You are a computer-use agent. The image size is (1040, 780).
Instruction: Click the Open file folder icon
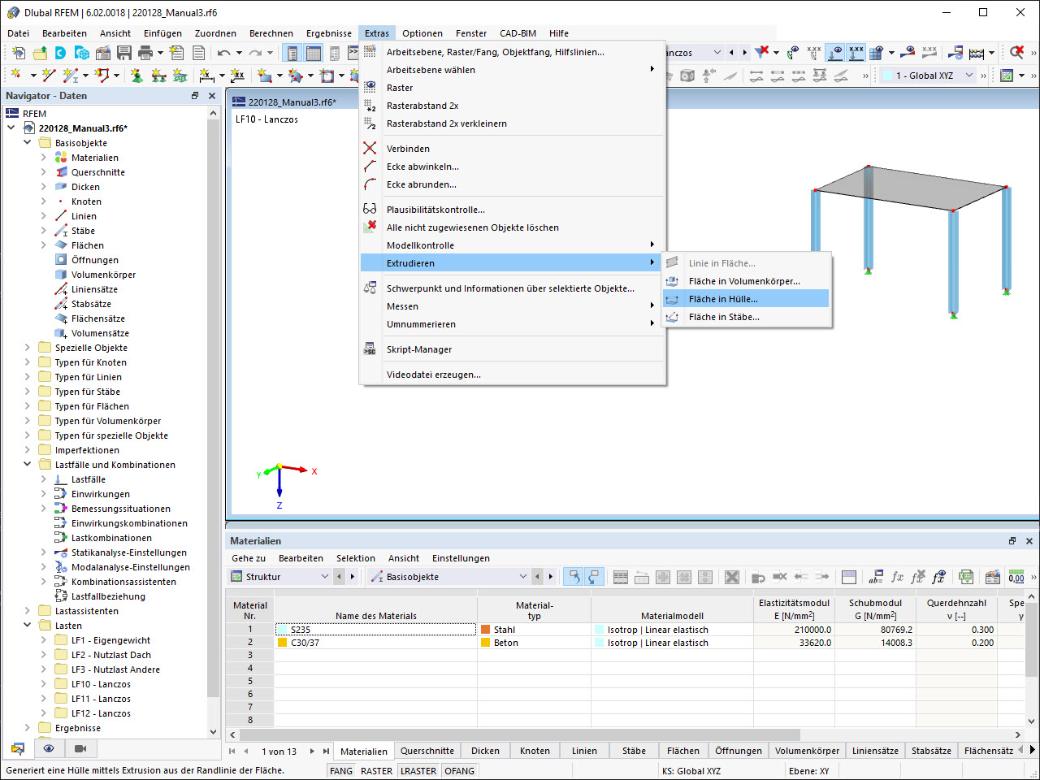click(x=40, y=52)
